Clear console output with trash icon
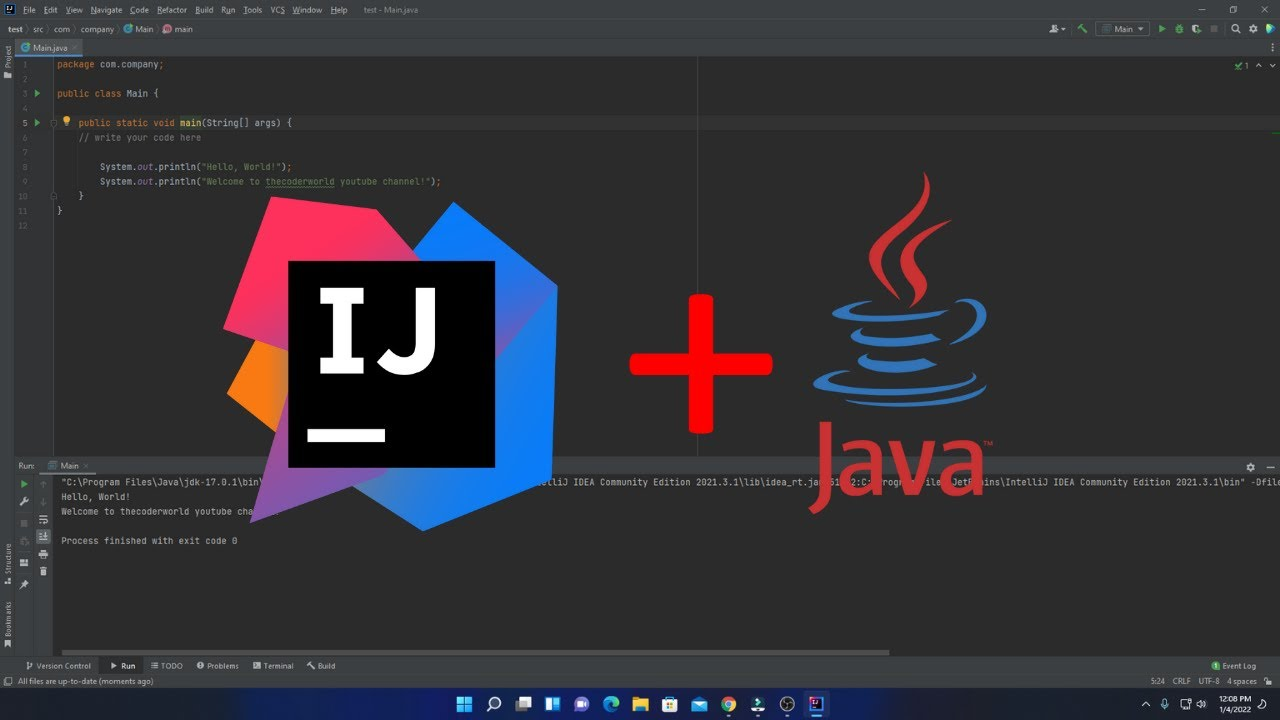 pos(43,571)
